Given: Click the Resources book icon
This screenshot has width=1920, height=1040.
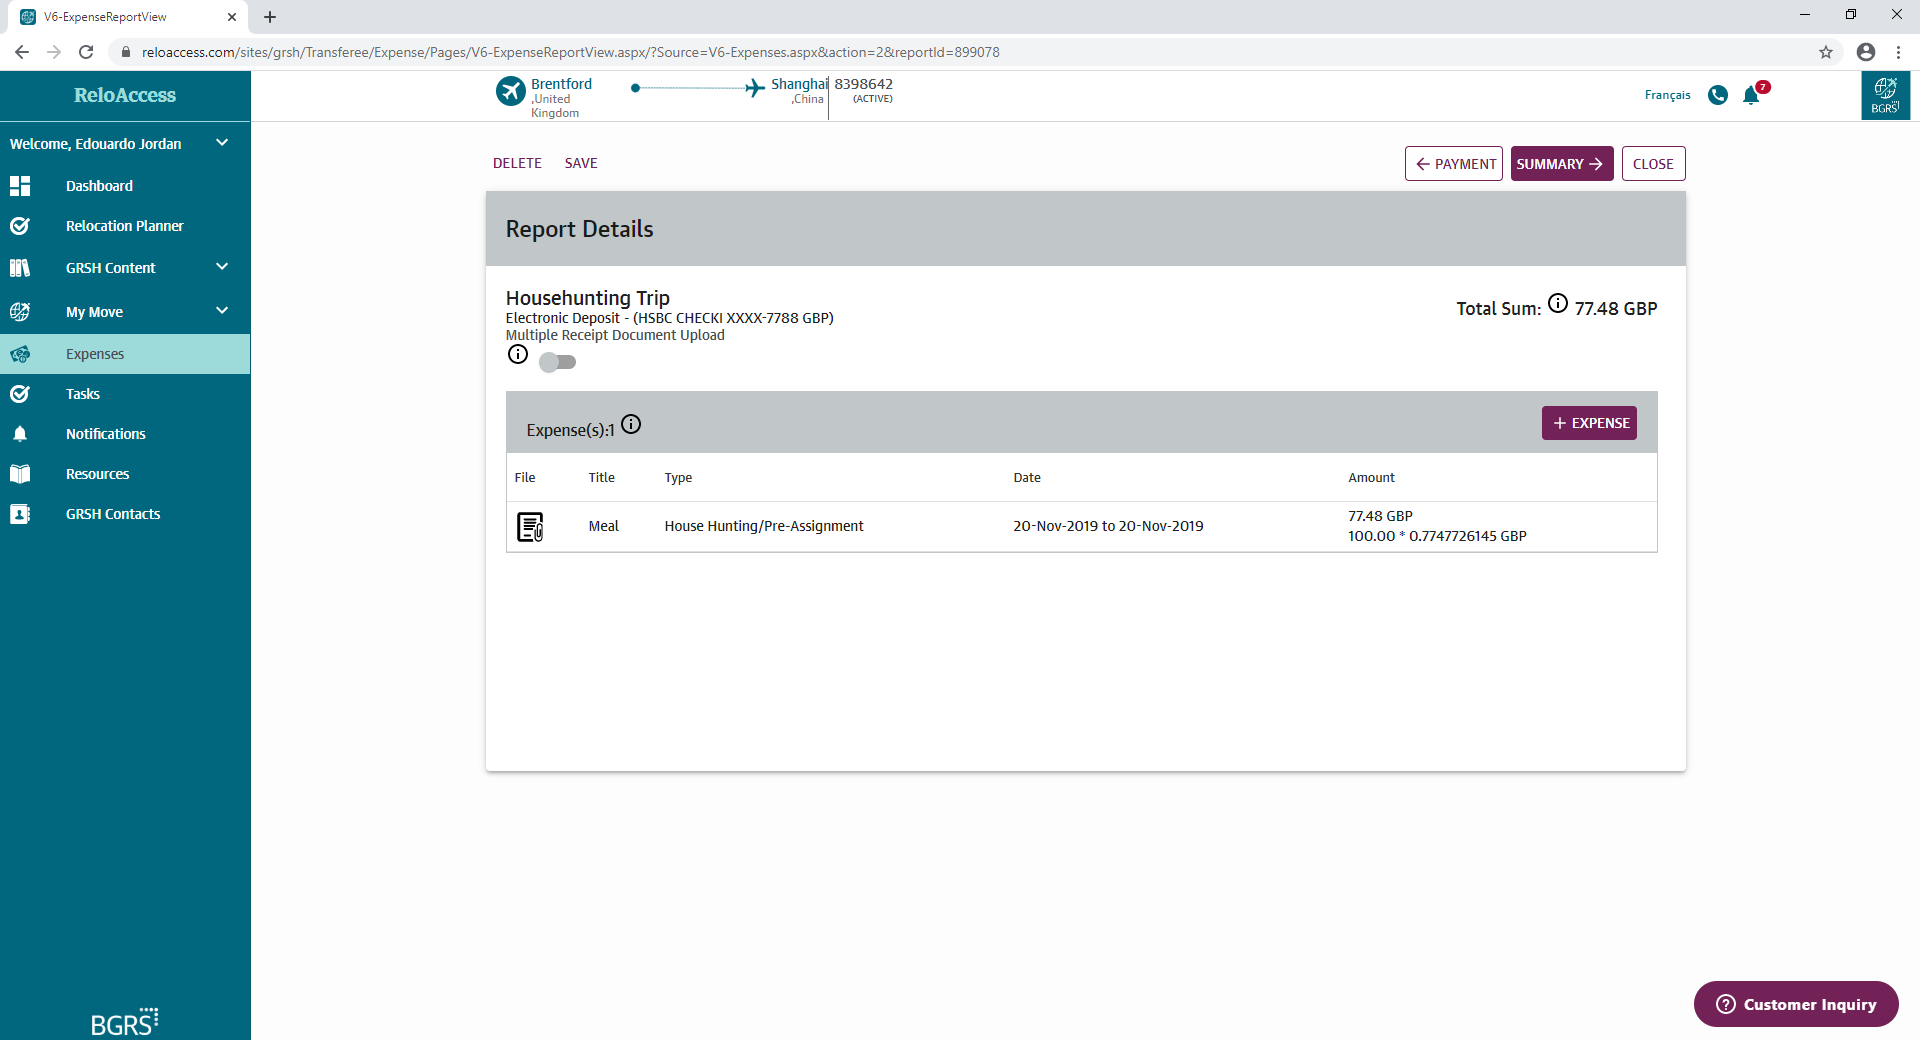Looking at the screenshot, I should pos(20,474).
